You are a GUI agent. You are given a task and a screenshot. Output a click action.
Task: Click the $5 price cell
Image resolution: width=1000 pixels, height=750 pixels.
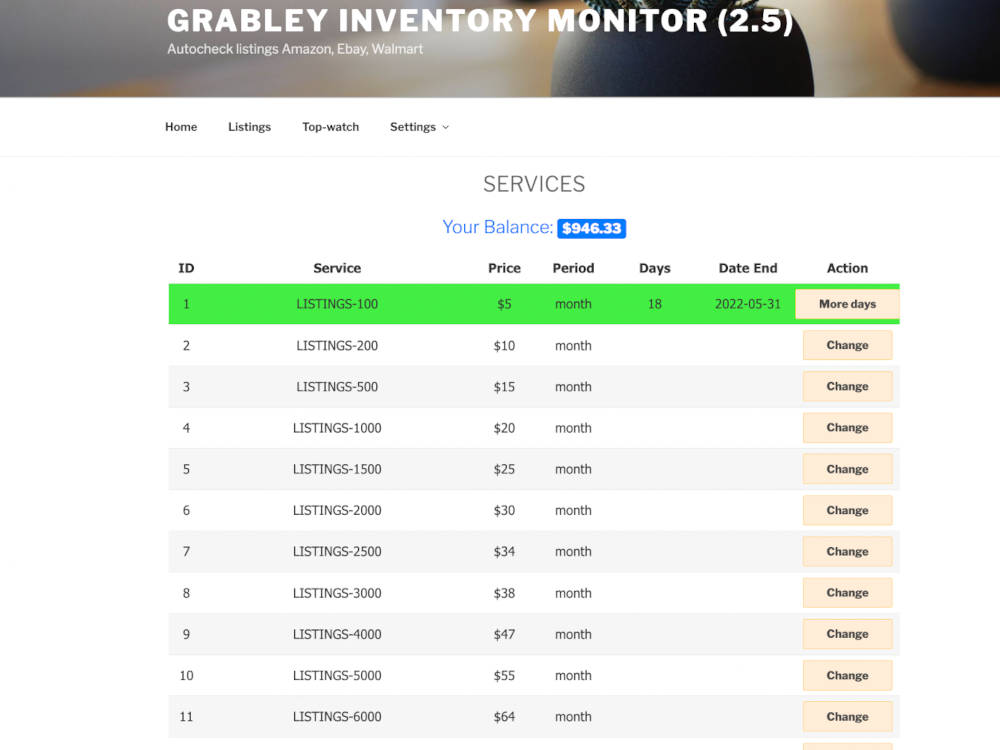pyautogui.click(x=504, y=304)
